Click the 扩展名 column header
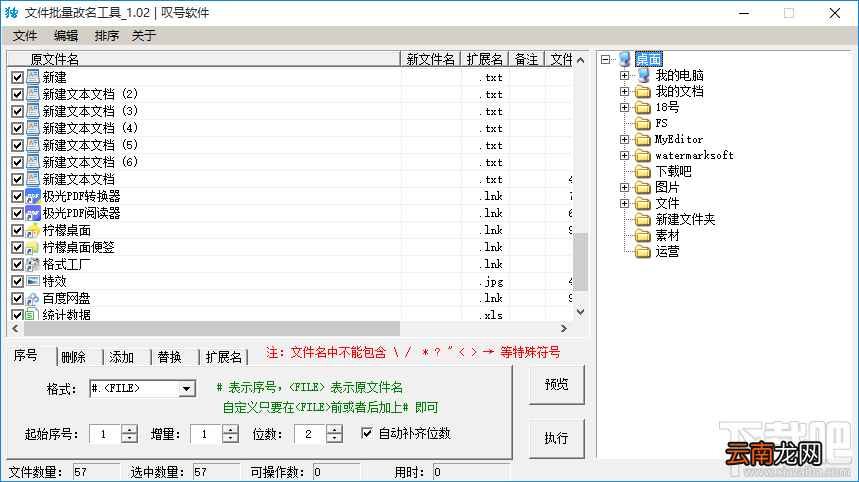Image resolution: width=859 pixels, height=482 pixels. pos(484,59)
